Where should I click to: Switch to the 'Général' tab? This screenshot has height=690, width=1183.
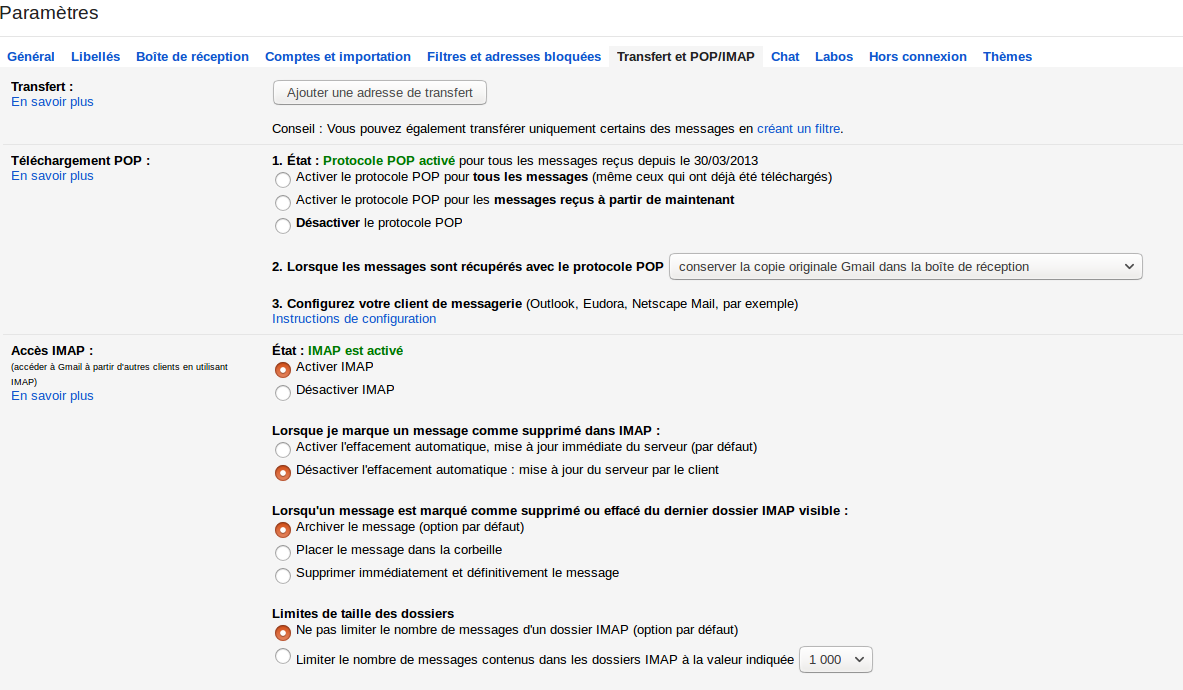(x=31, y=57)
